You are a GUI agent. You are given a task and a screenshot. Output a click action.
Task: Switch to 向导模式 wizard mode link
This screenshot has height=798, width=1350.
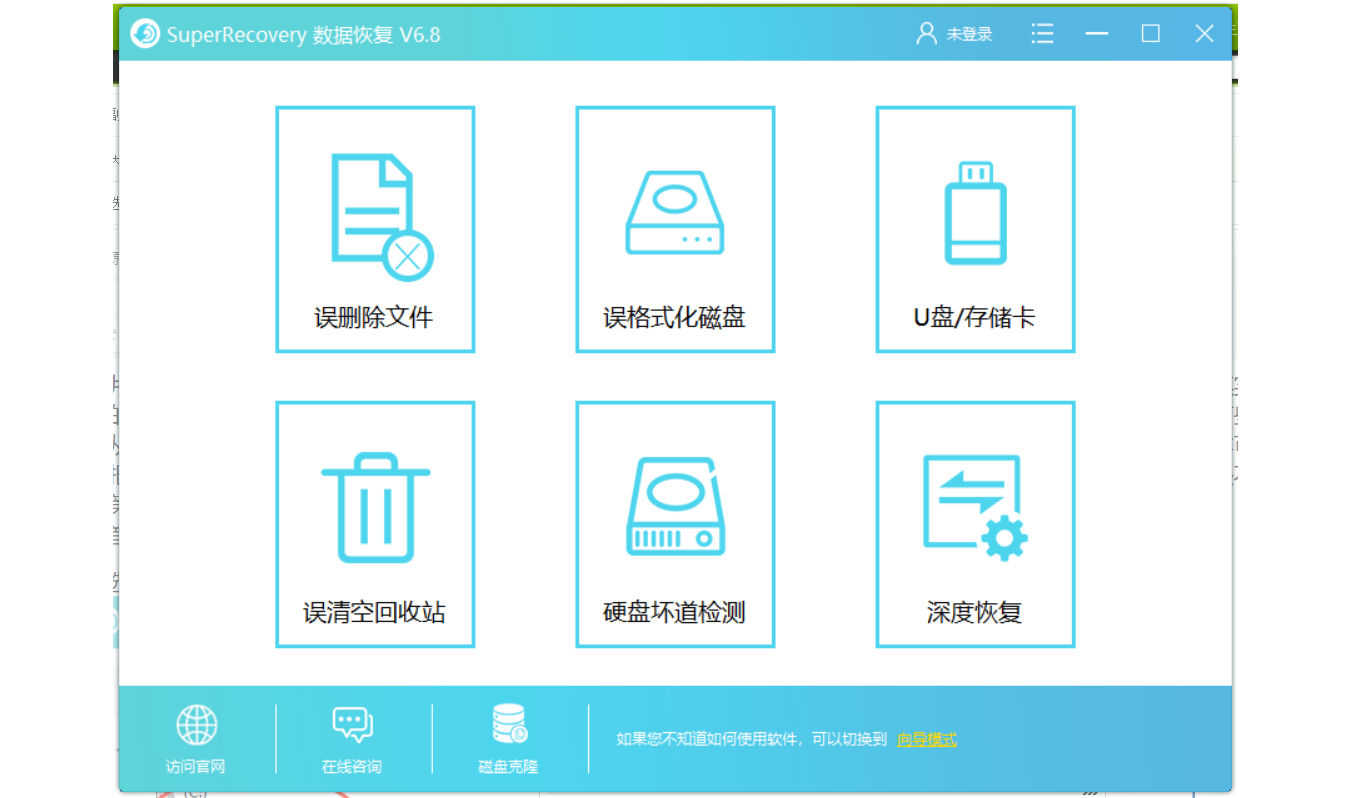[927, 740]
